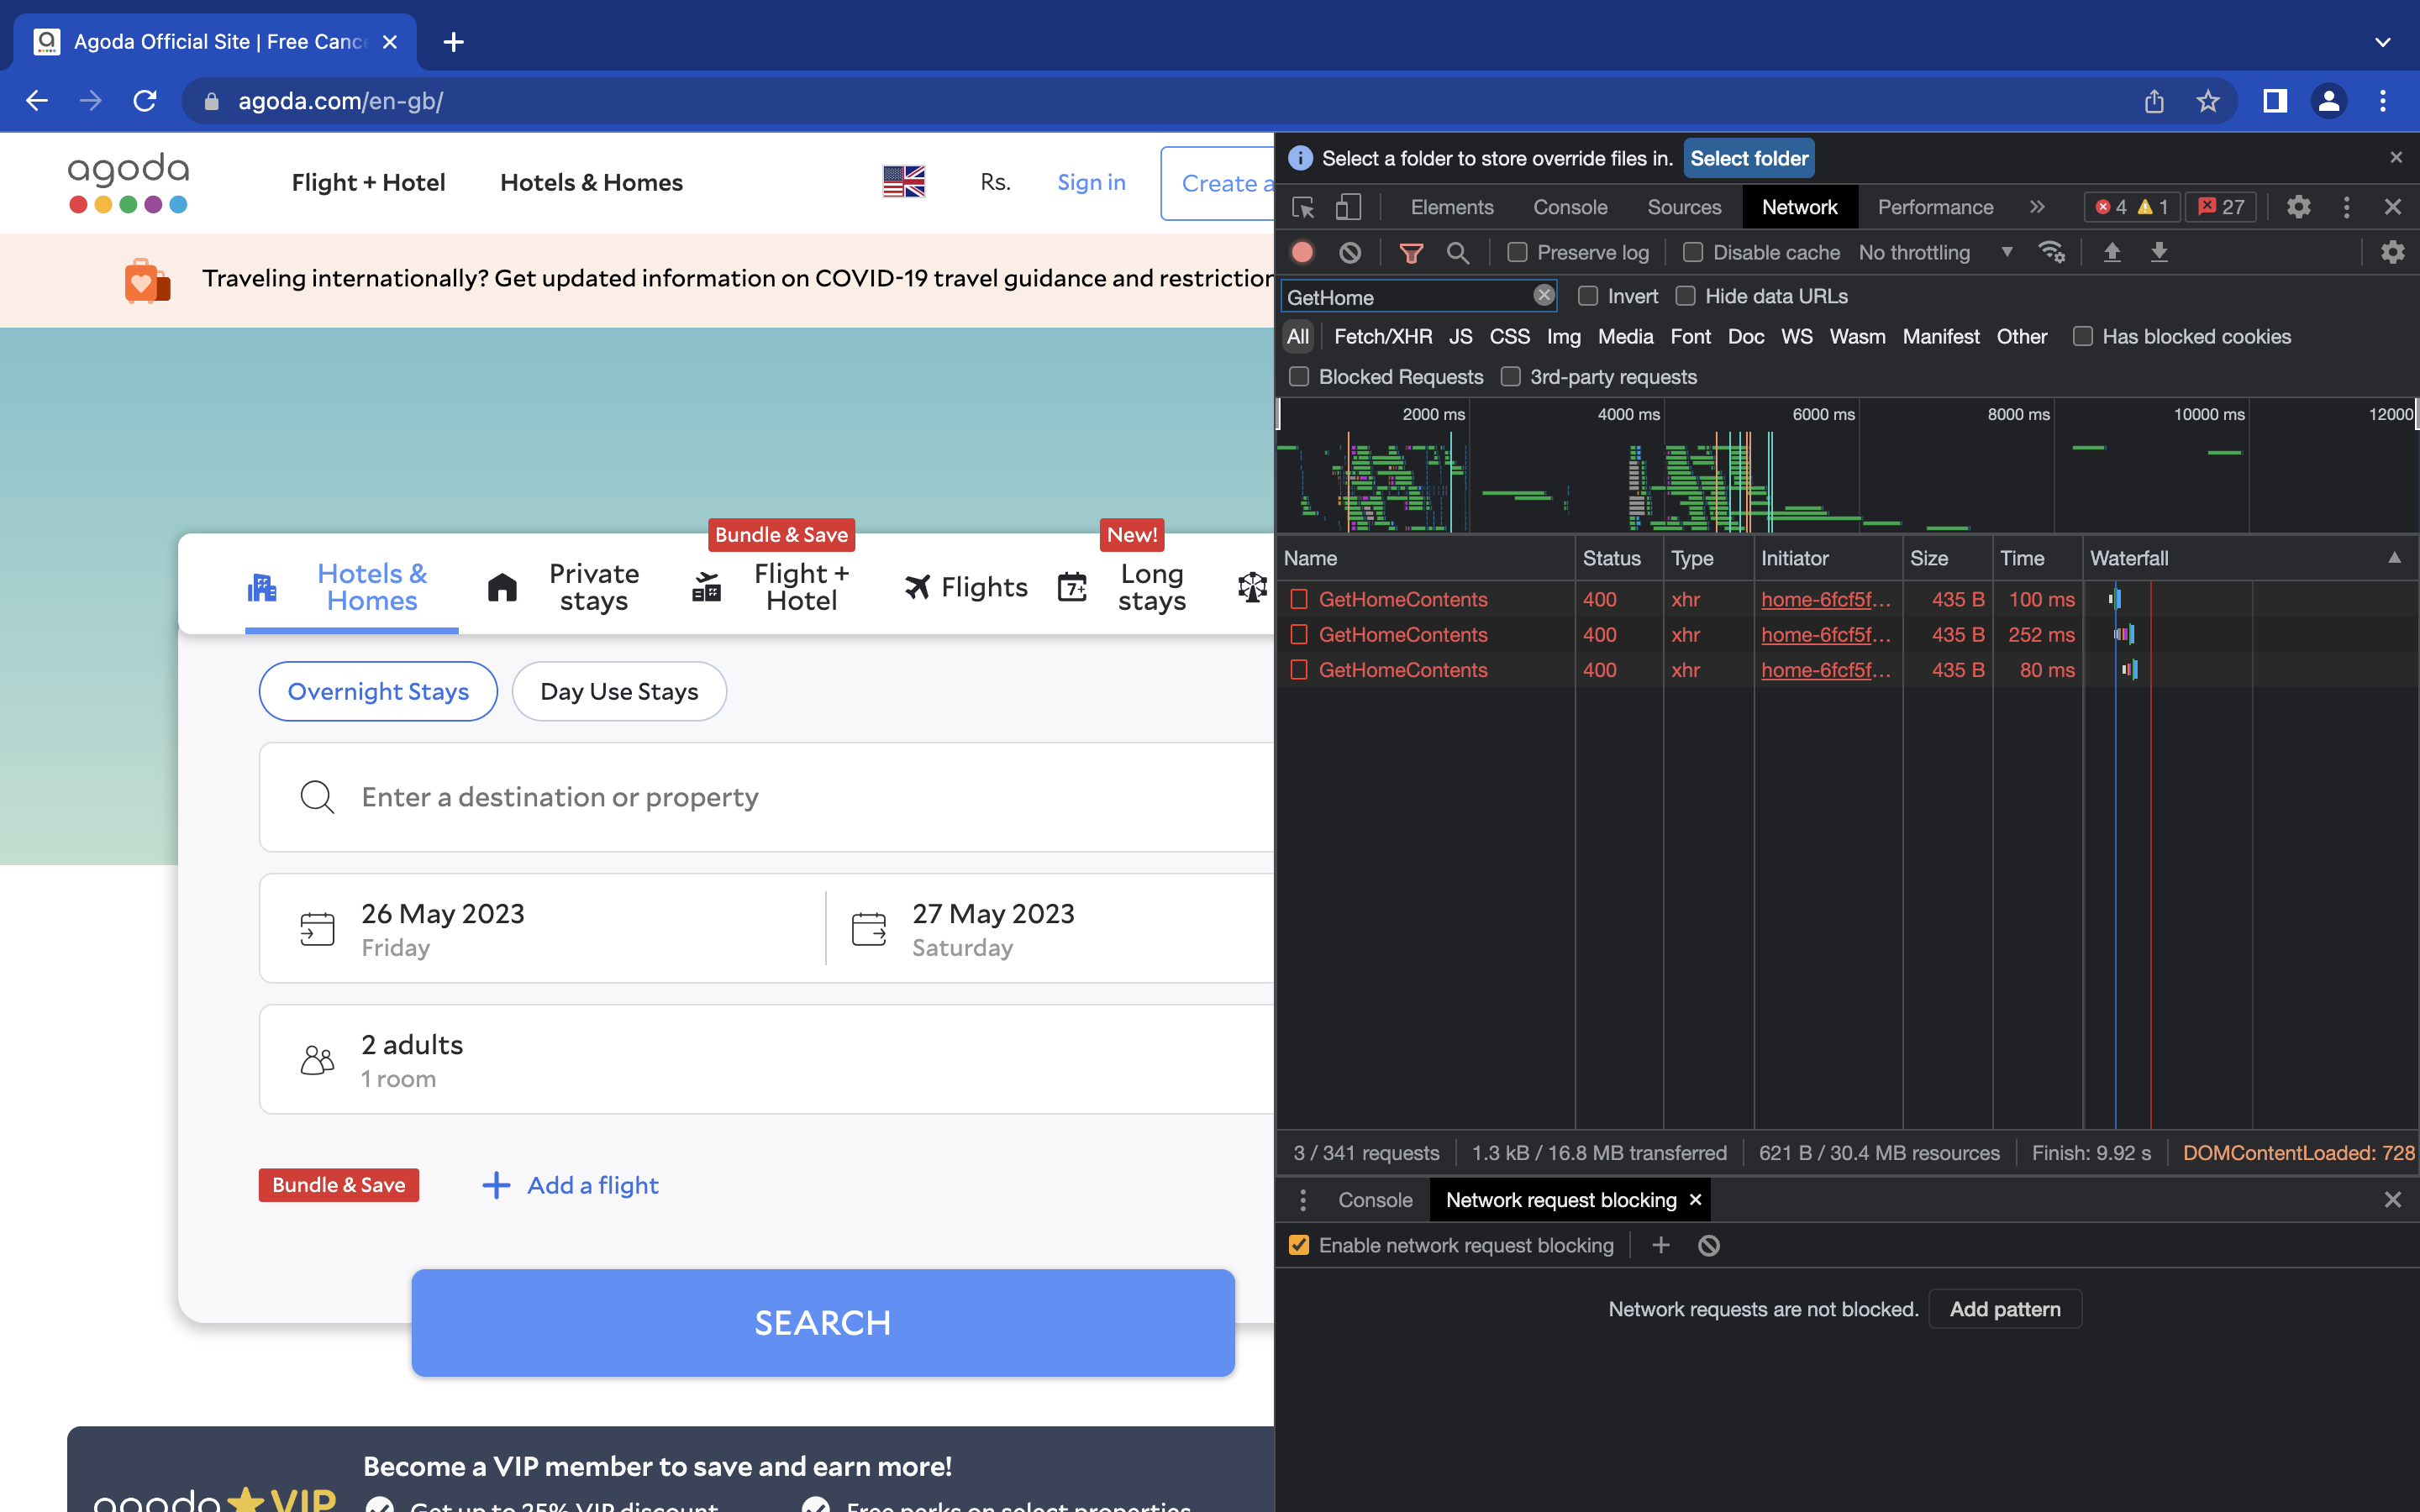This screenshot has height=1512, width=2420.
Task: Select the first GetHomeContents row checkbox
Action: [1299, 599]
